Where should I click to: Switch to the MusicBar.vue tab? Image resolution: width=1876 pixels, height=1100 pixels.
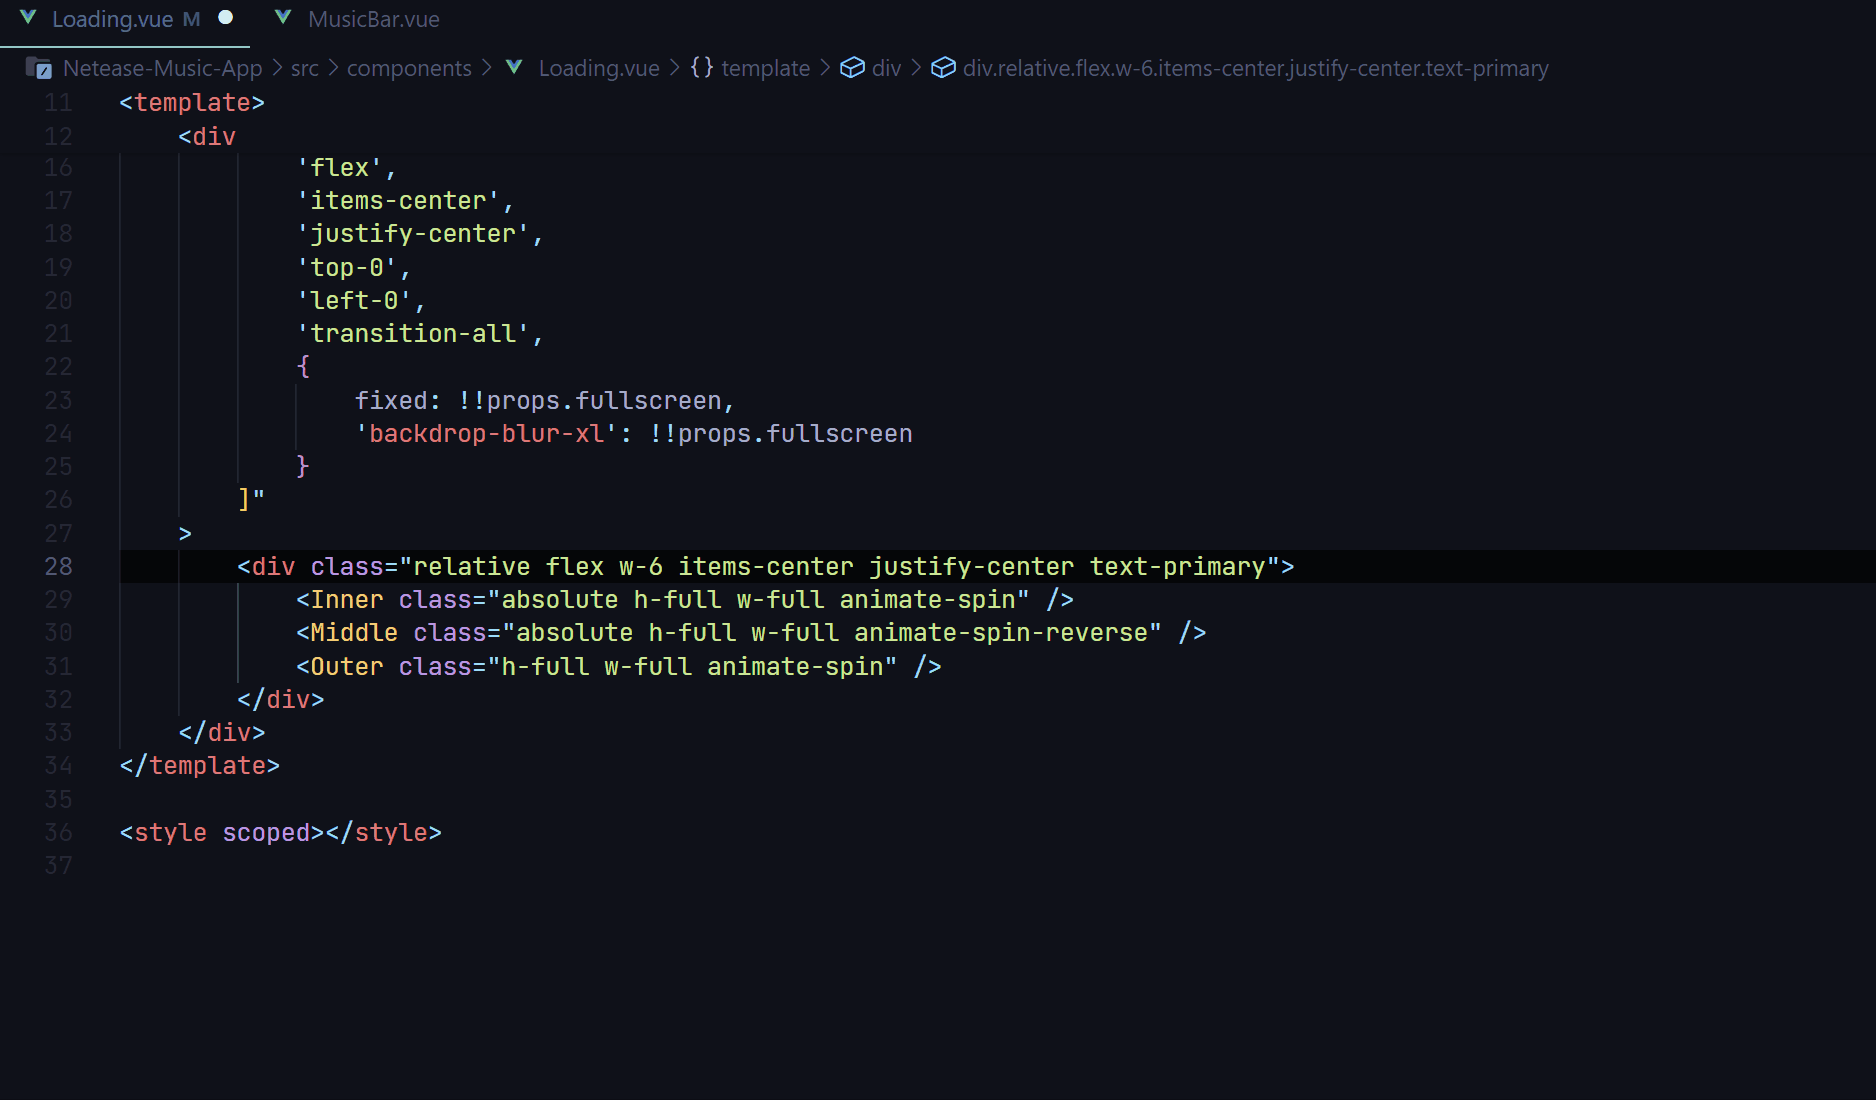point(373,18)
